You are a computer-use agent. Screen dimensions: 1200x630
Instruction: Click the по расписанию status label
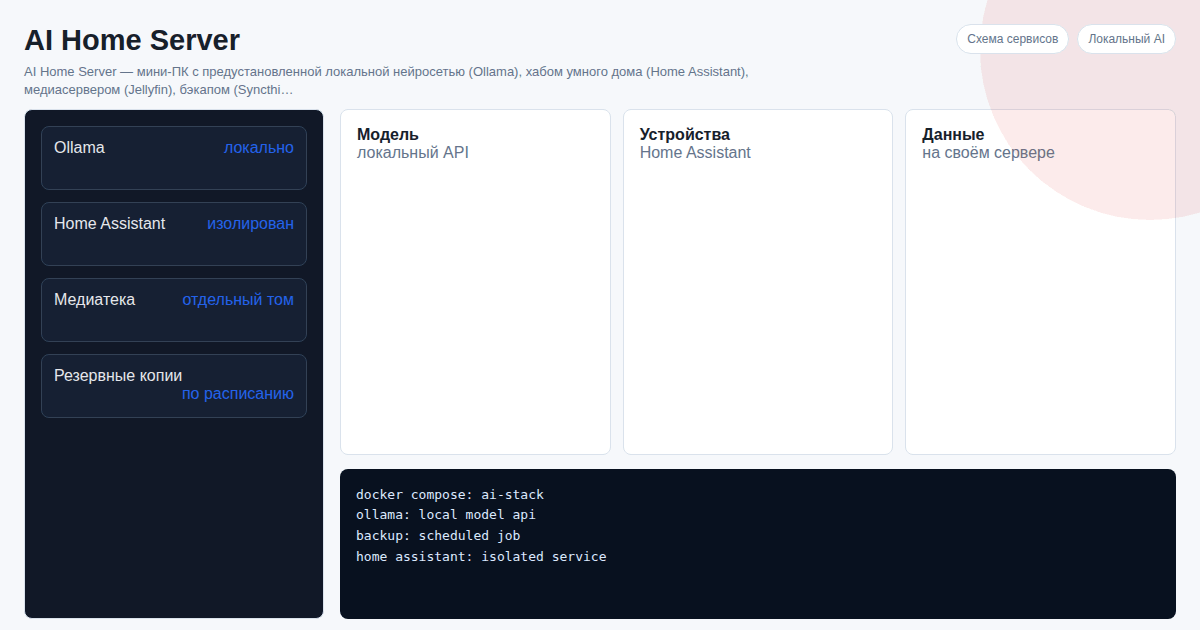point(238,393)
